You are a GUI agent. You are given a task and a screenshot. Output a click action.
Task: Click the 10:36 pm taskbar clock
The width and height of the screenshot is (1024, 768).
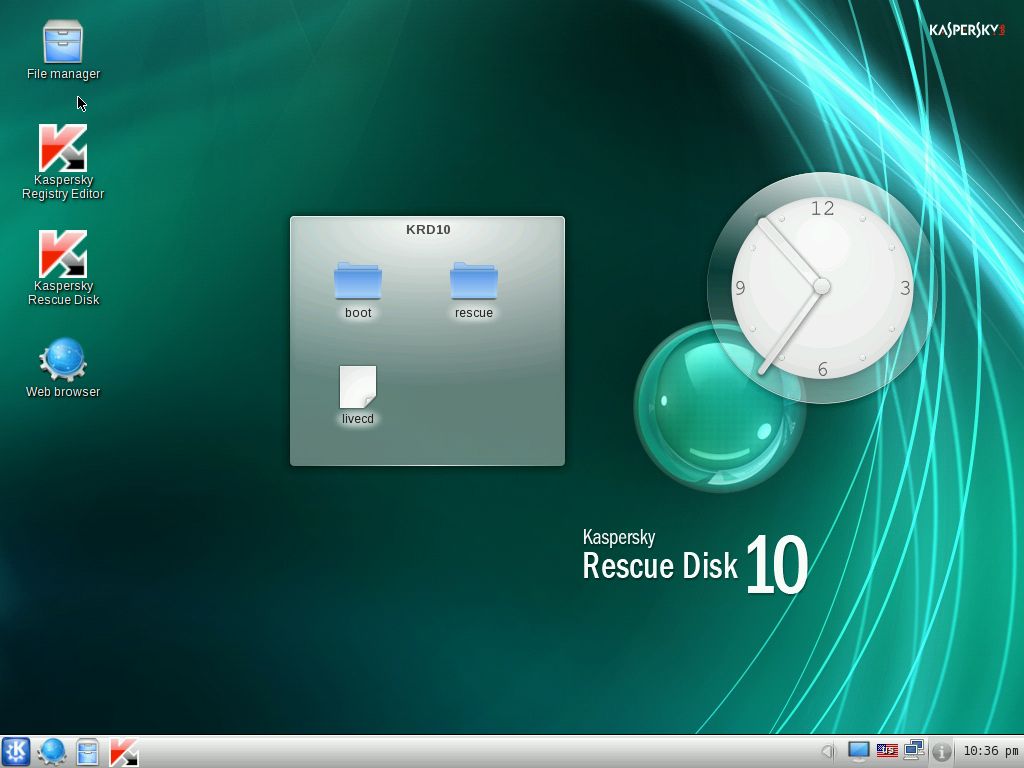(x=991, y=752)
